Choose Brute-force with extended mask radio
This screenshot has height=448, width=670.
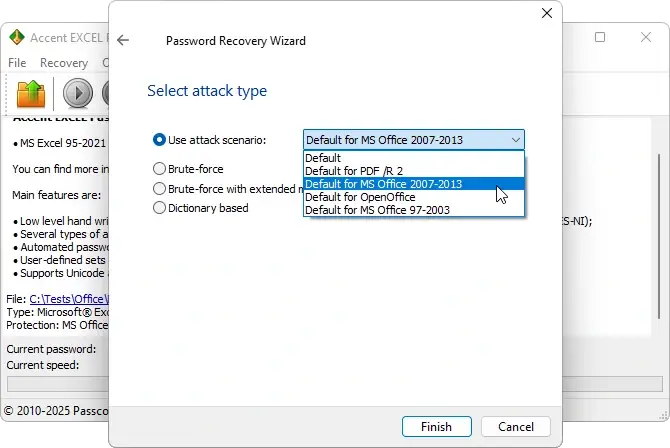click(159, 189)
